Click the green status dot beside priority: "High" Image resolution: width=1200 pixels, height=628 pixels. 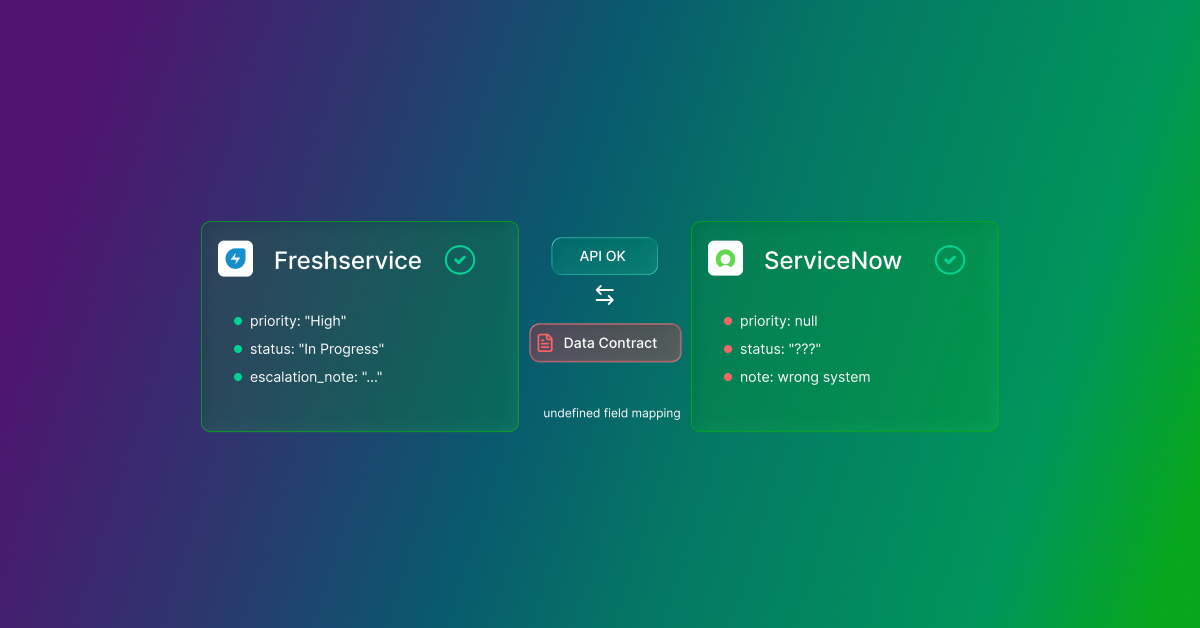237,321
